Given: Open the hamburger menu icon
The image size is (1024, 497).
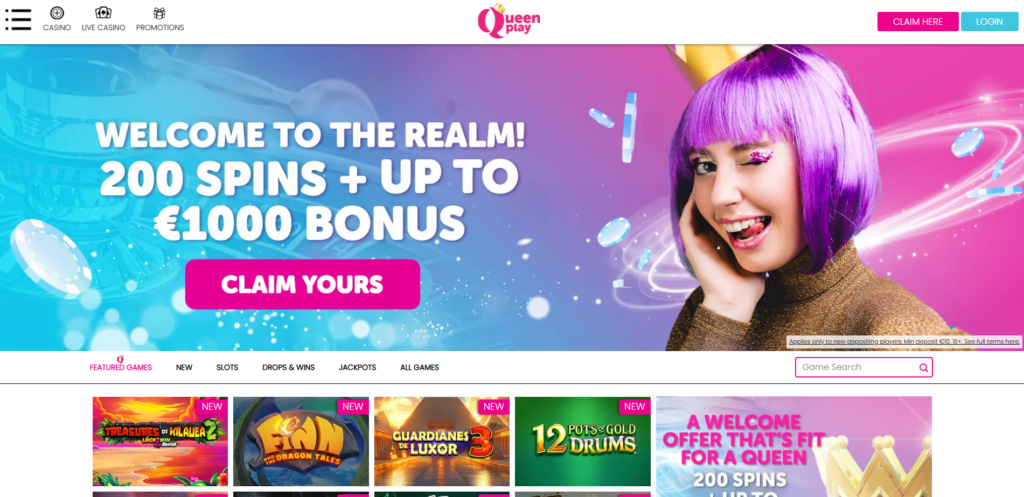Looking at the screenshot, I should (18, 20).
